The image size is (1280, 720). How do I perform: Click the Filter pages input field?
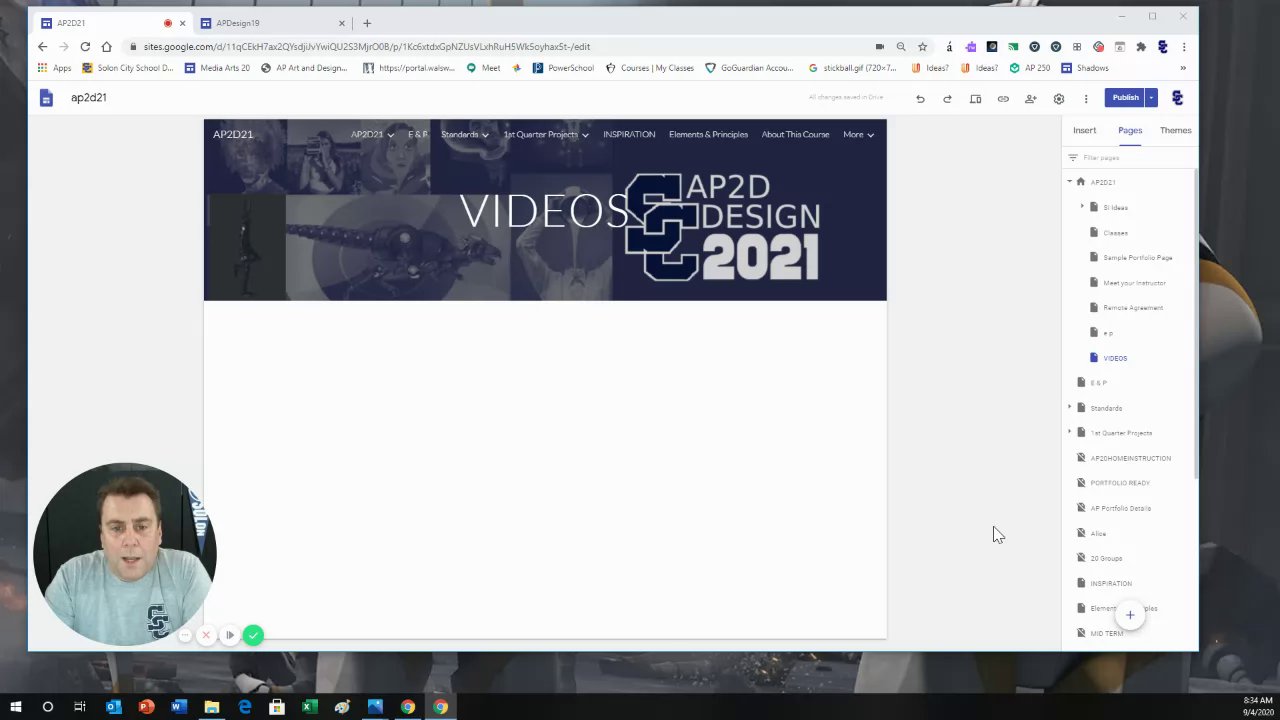click(1130, 158)
